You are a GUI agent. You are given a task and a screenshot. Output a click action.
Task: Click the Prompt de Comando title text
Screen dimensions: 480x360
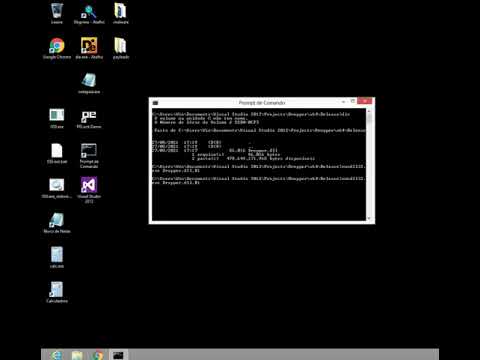point(262,103)
